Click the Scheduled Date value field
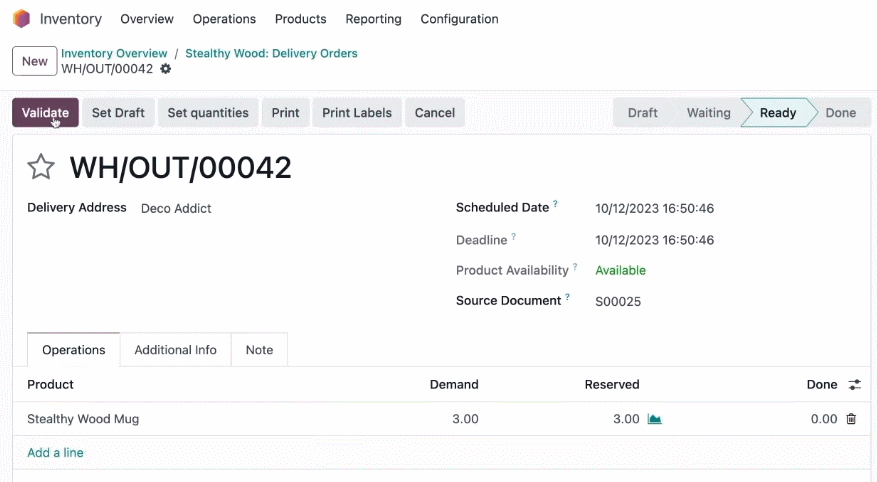 point(654,209)
